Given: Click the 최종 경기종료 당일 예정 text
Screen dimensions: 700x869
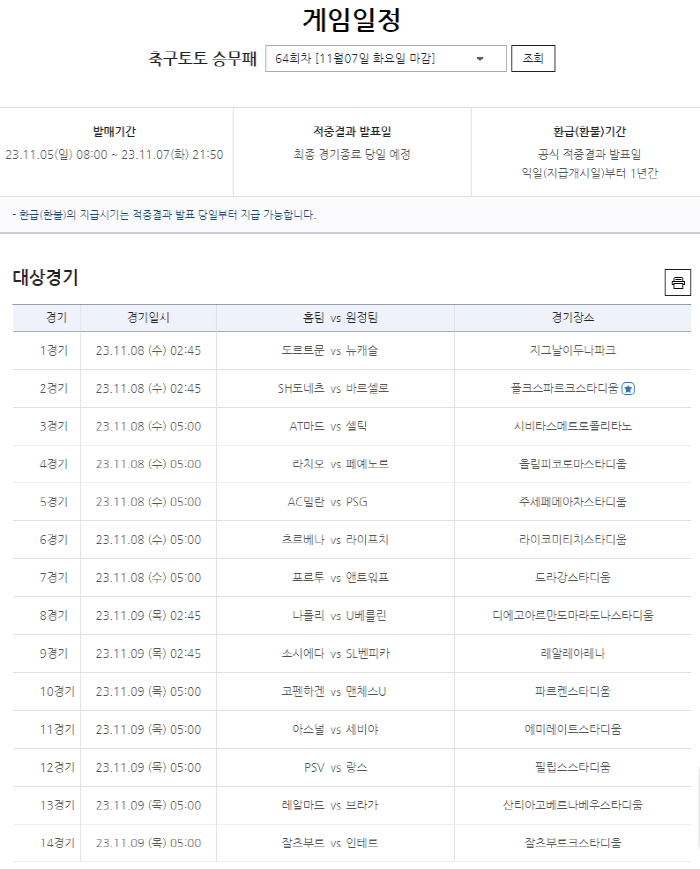Looking at the screenshot, I should click(x=352, y=155).
